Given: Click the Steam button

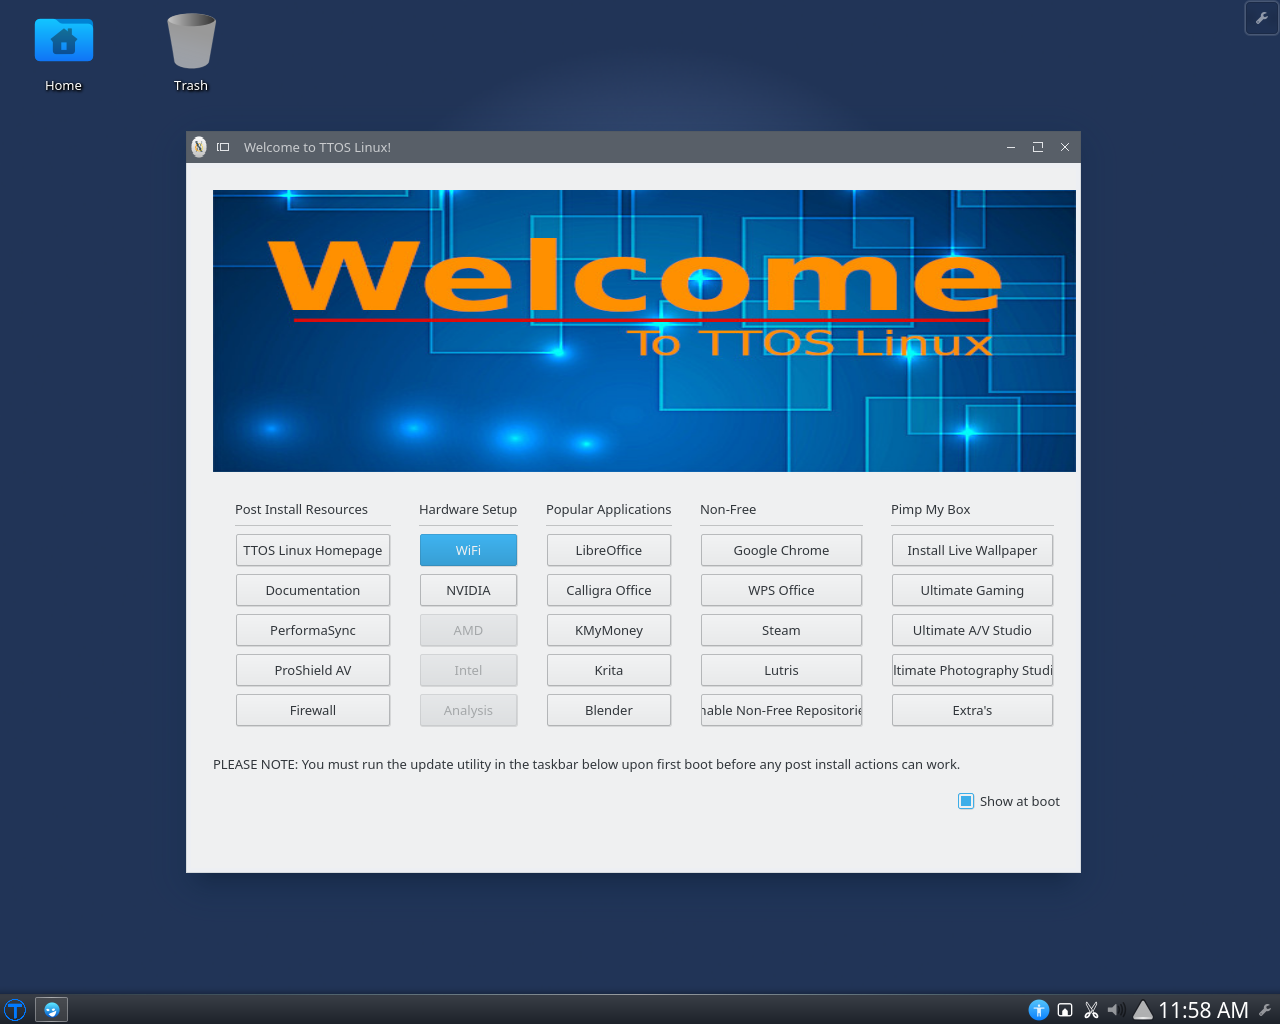Looking at the screenshot, I should pyautogui.click(x=781, y=630).
